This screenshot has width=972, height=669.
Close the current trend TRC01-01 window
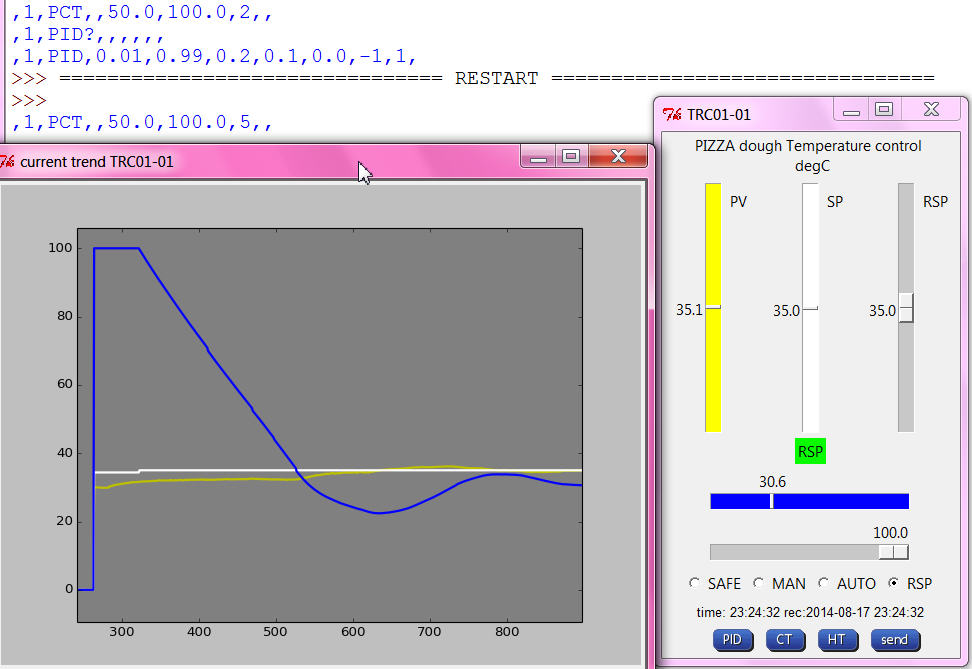(x=617, y=156)
